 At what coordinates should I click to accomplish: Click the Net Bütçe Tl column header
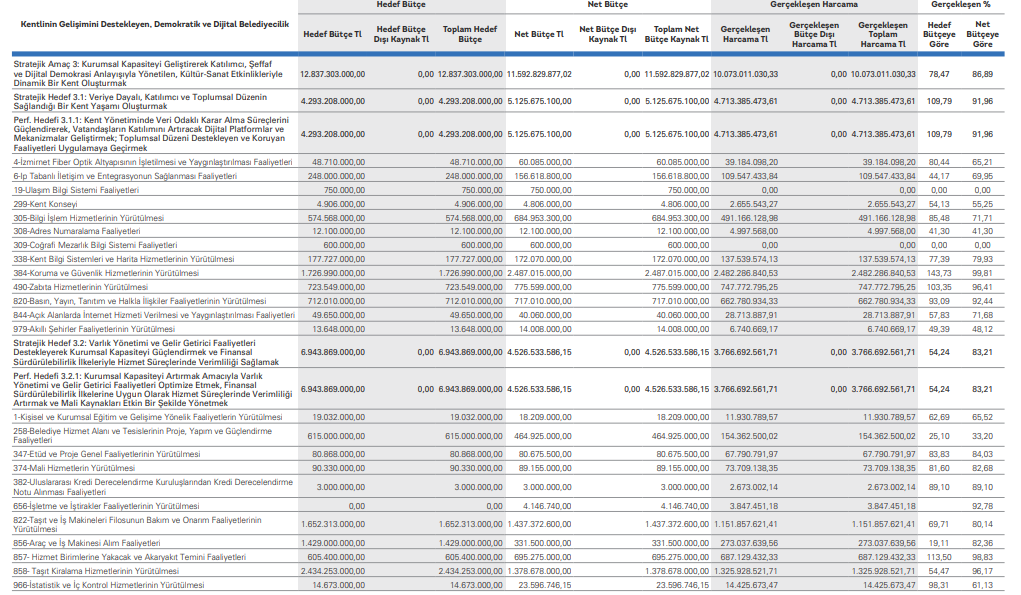click(538, 34)
